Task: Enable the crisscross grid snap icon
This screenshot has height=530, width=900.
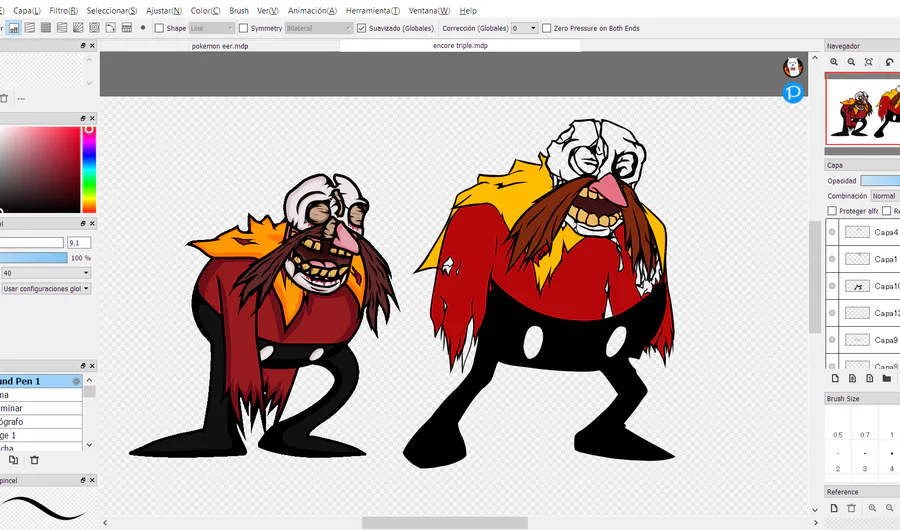Action: coord(46,28)
